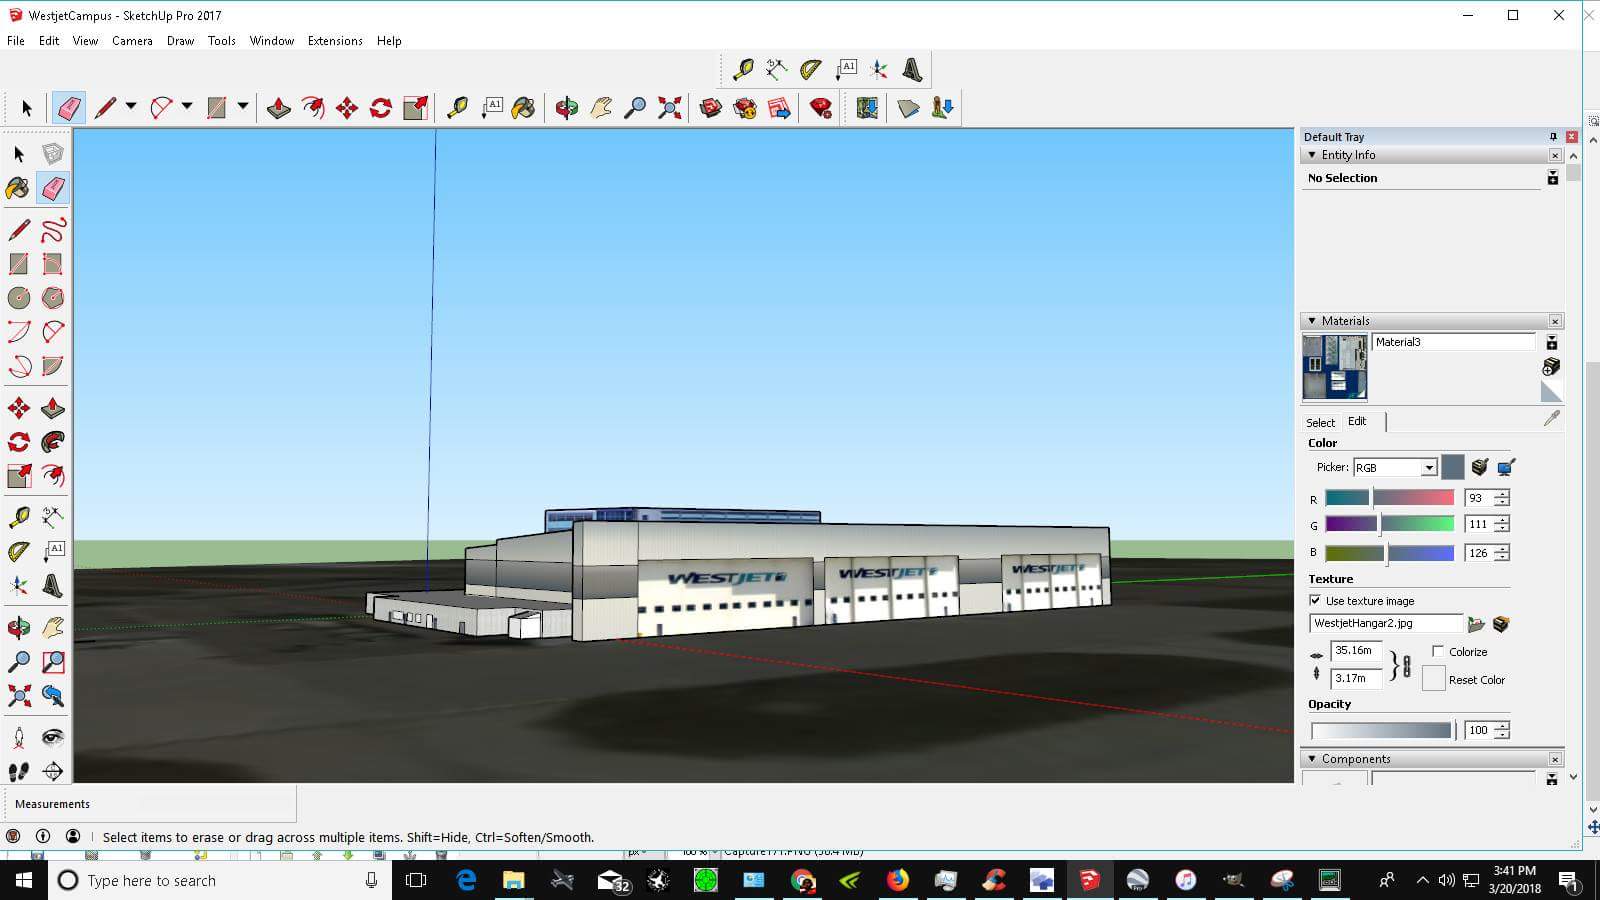1600x900 pixels.
Task: Toggle auto-hide pin on Default Tray
Action: point(1551,137)
